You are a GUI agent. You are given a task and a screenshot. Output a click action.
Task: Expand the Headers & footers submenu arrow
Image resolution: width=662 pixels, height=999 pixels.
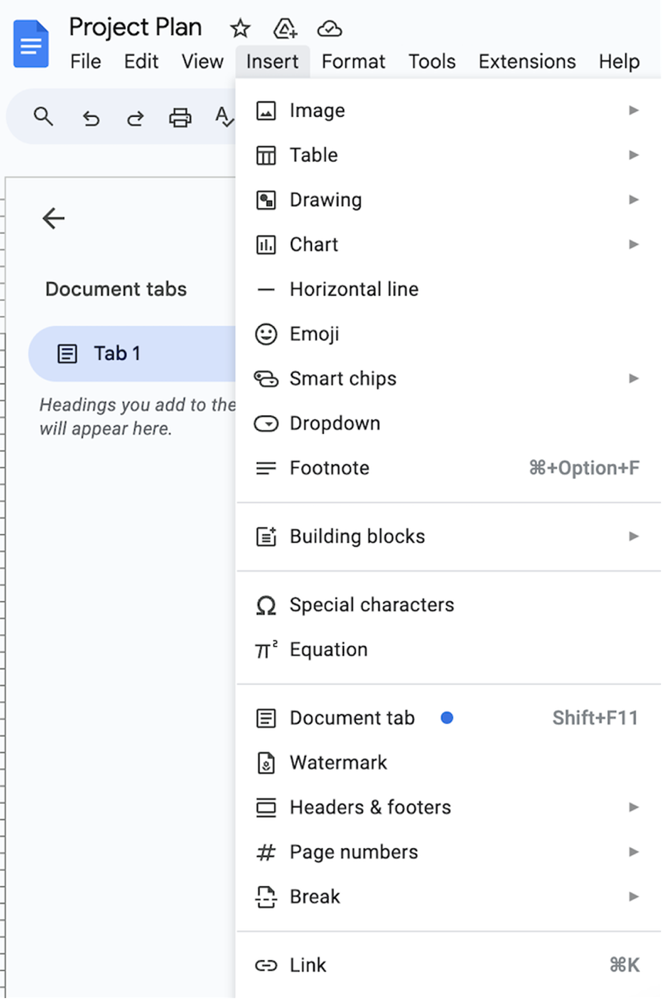[x=633, y=807]
